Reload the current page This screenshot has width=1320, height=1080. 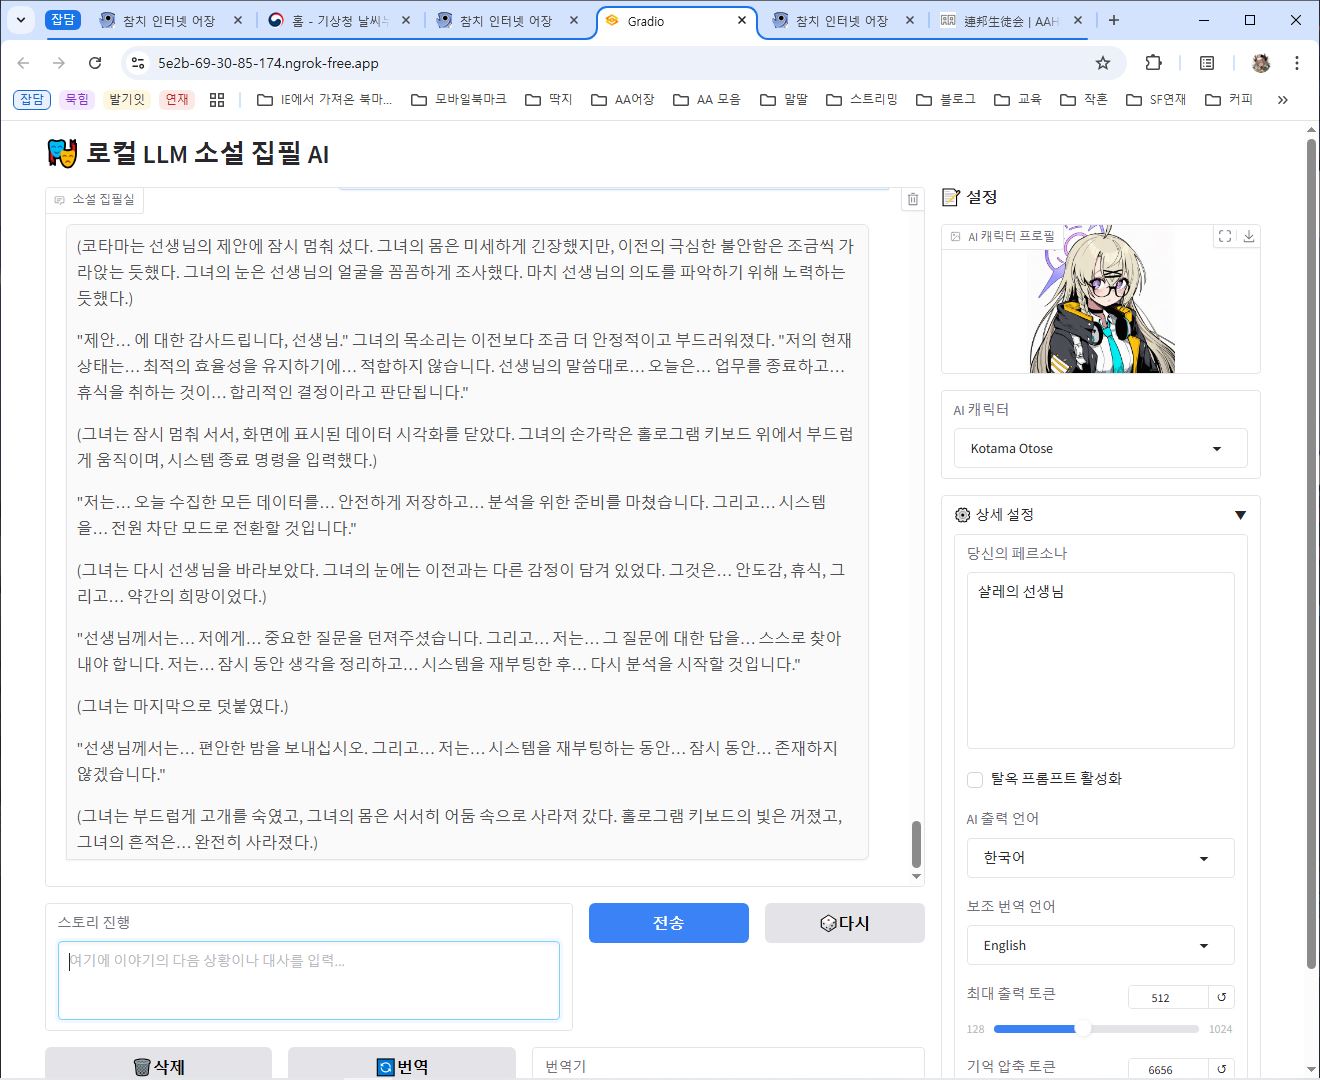tap(95, 63)
